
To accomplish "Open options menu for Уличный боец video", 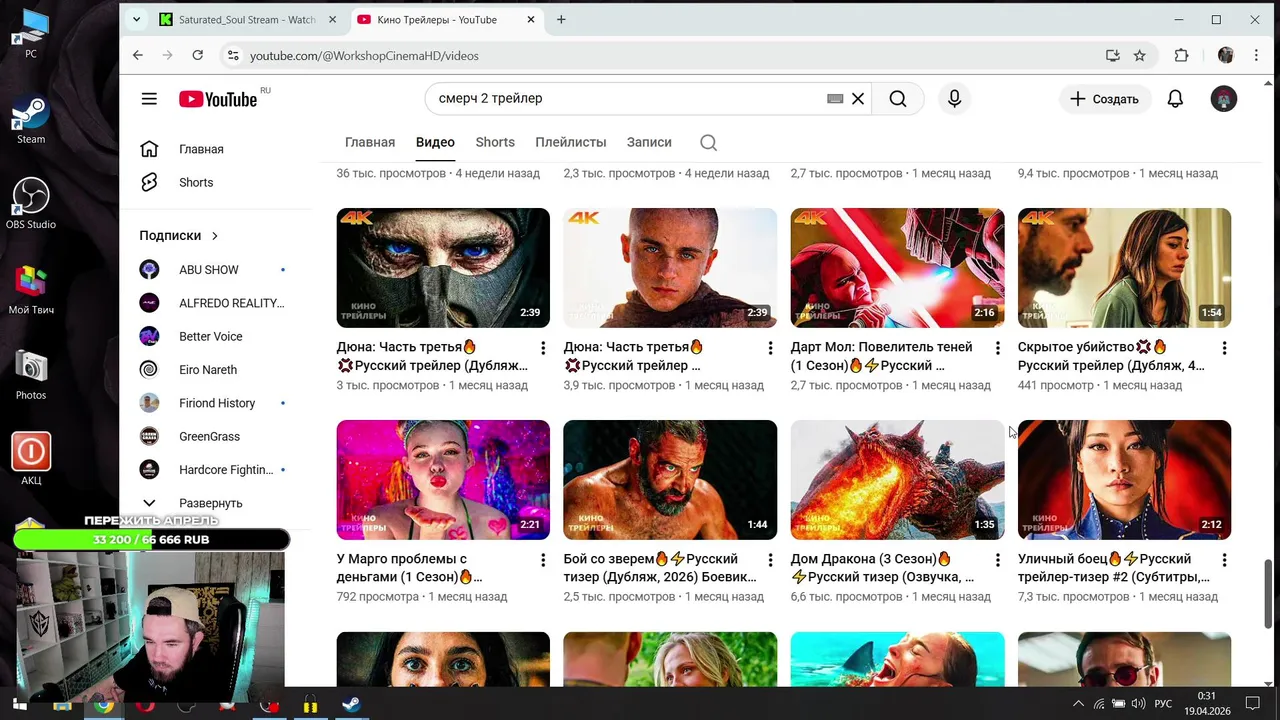I will (1224, 560).
